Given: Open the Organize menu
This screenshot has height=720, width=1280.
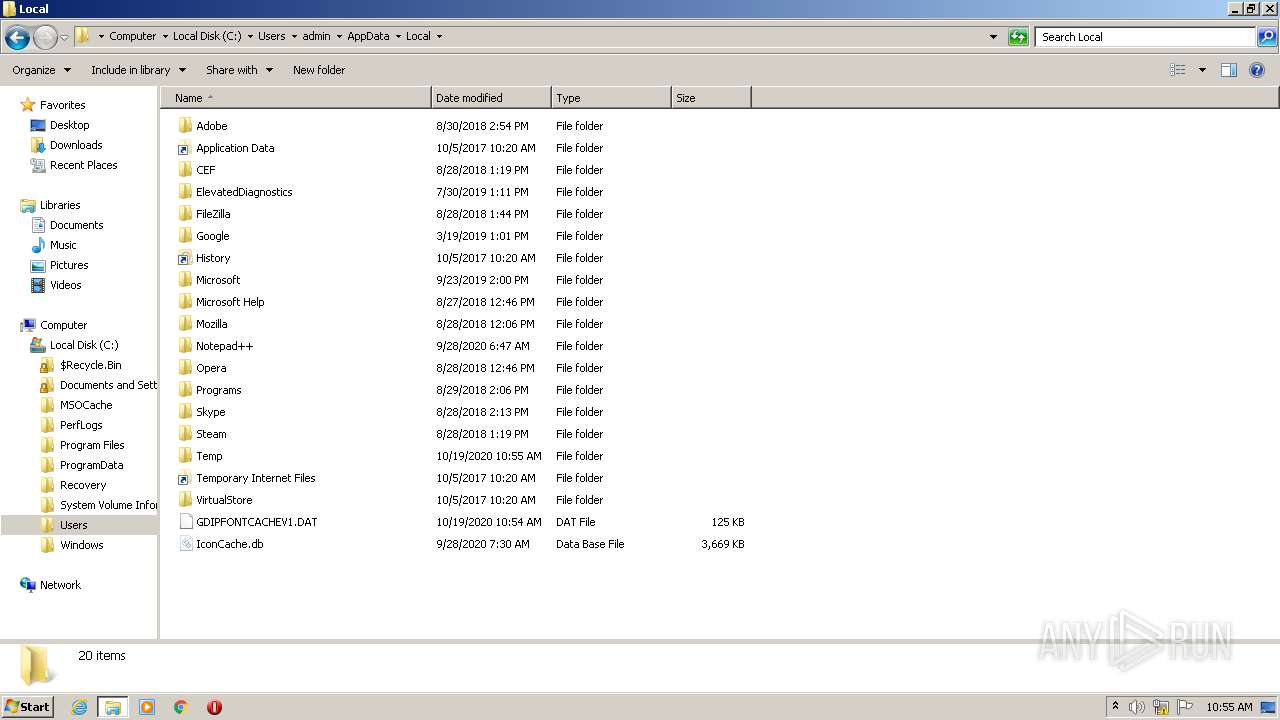Looking at the screenshot, I should coord(42,70).
